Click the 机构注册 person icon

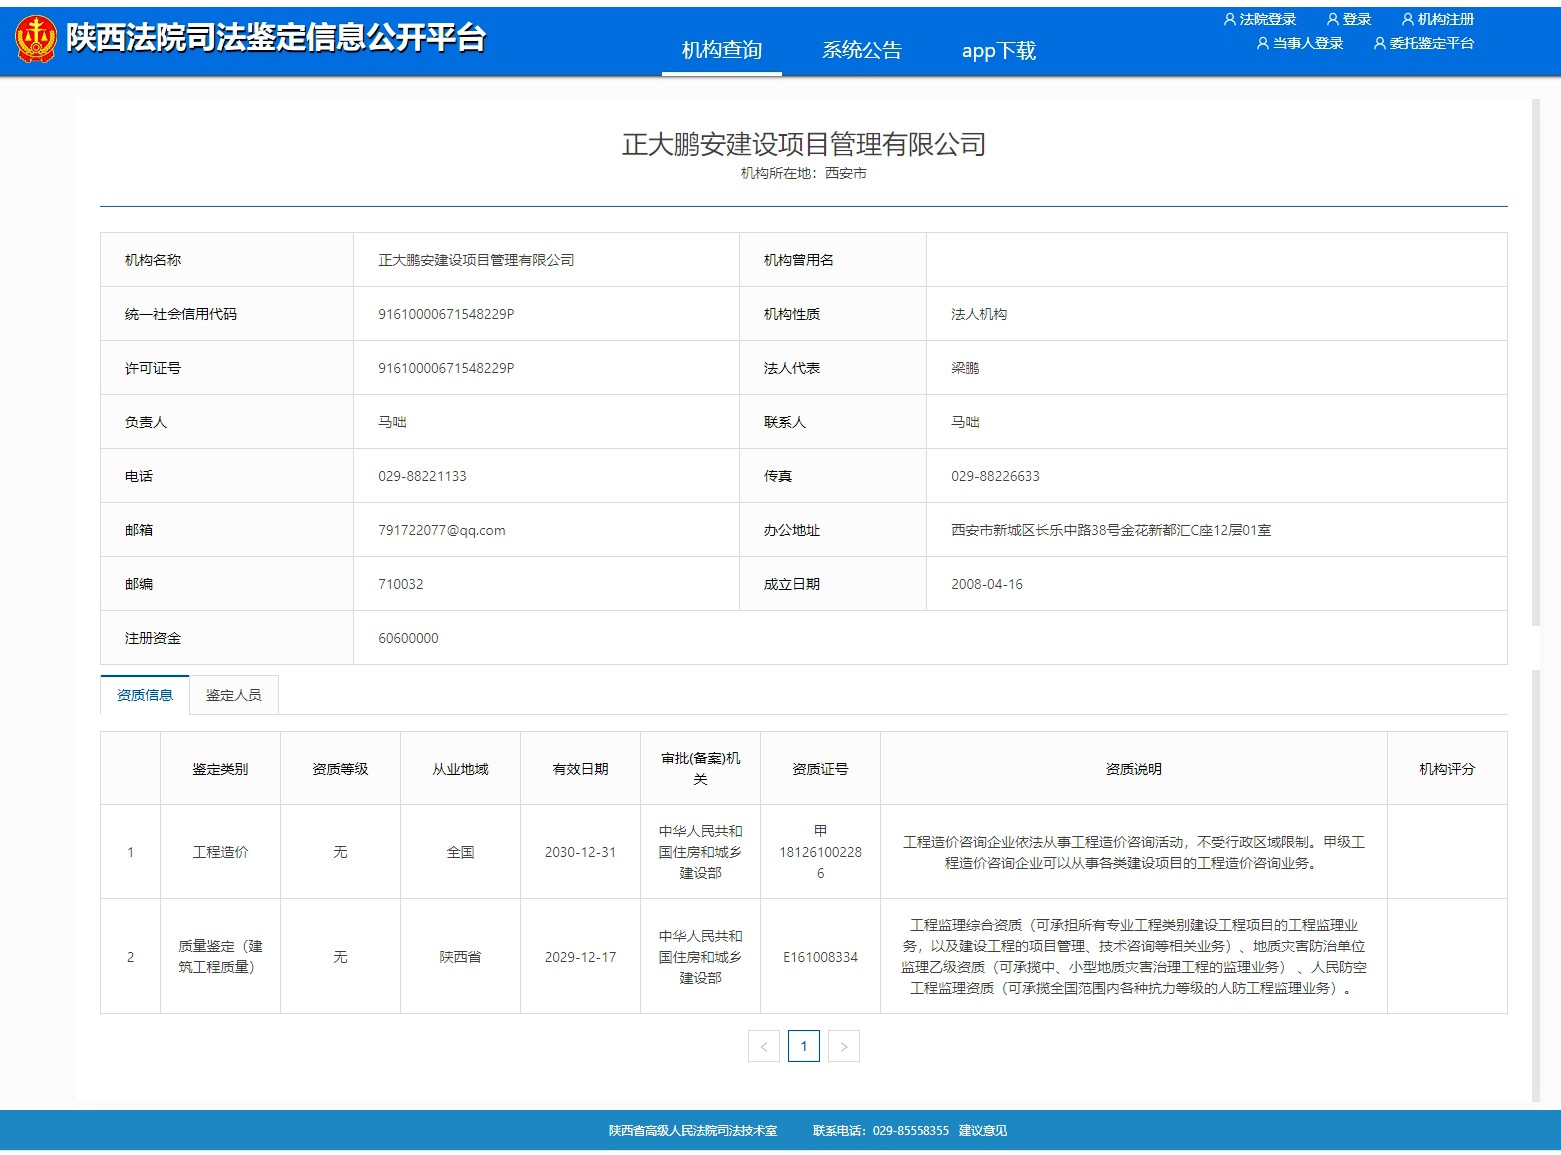pyautogui.click(x=1407, y=17)
